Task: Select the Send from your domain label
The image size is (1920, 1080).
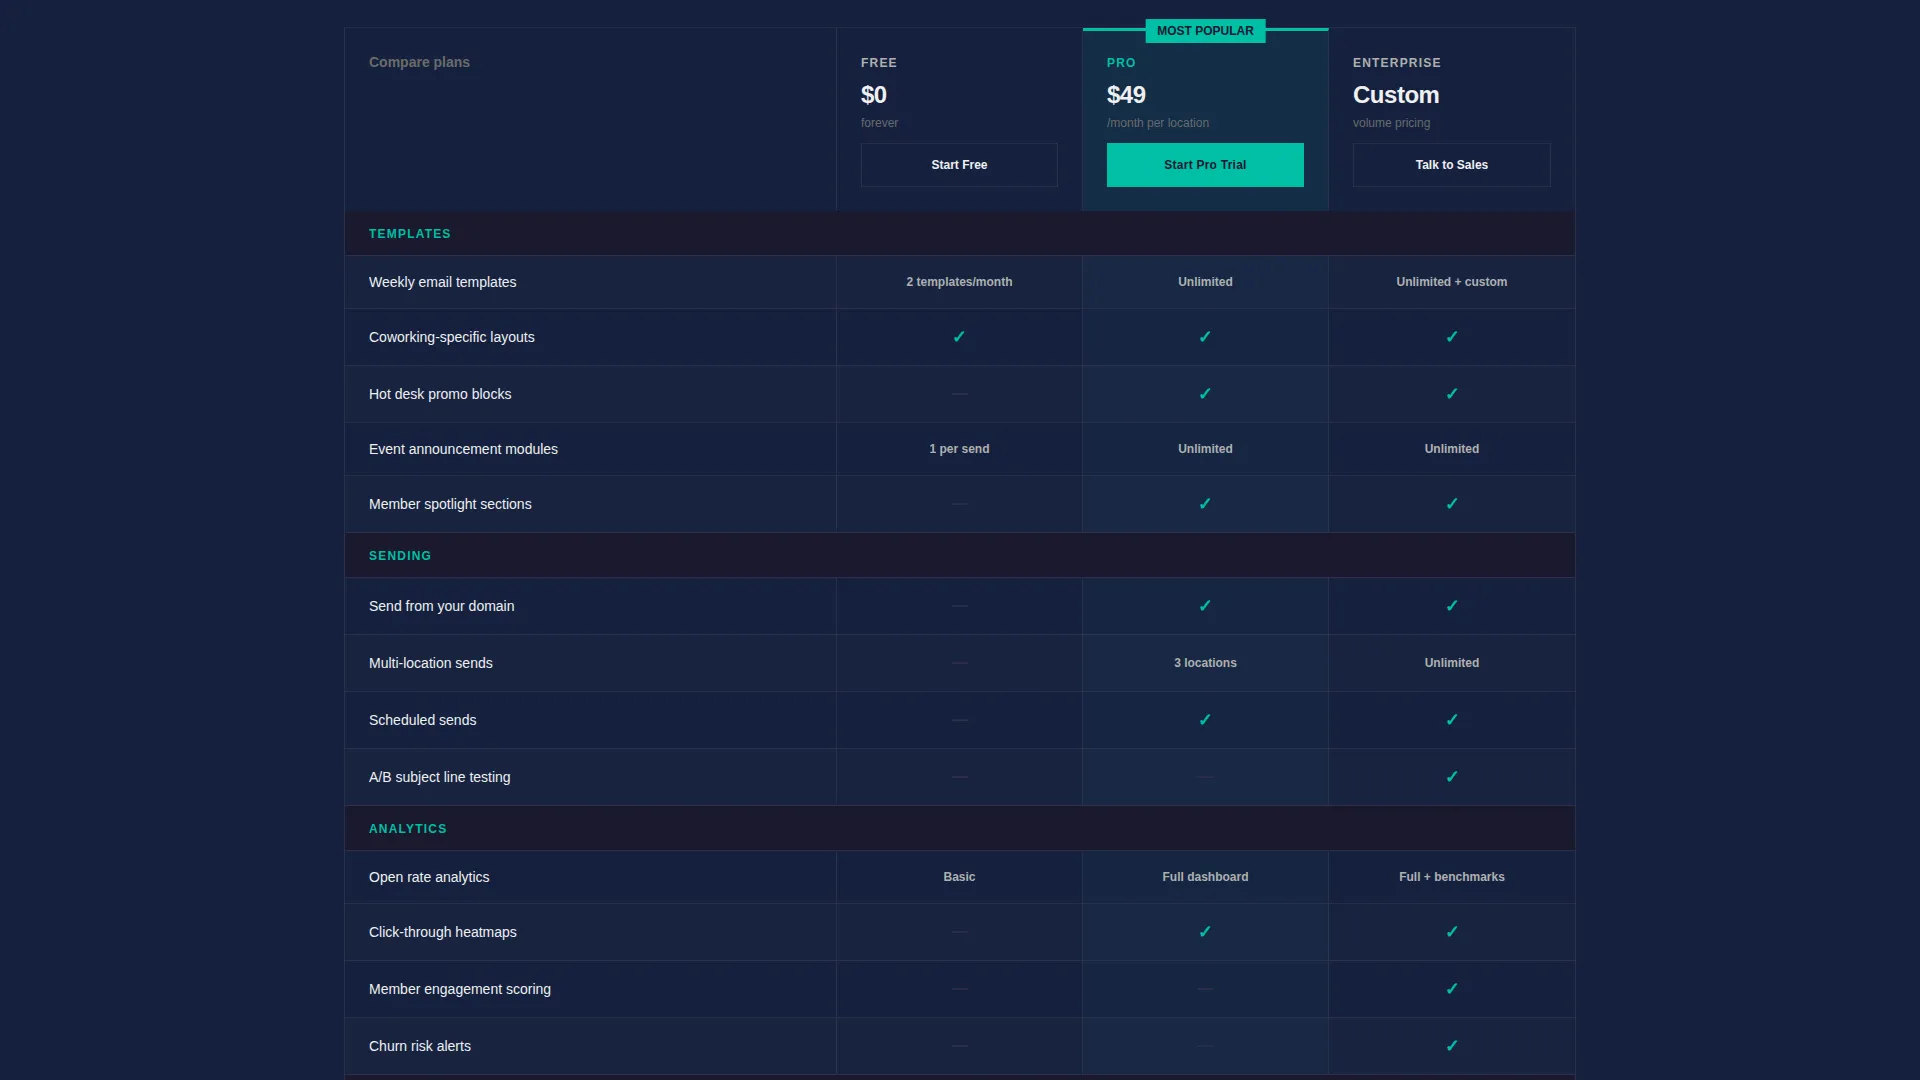Action: 441,606
